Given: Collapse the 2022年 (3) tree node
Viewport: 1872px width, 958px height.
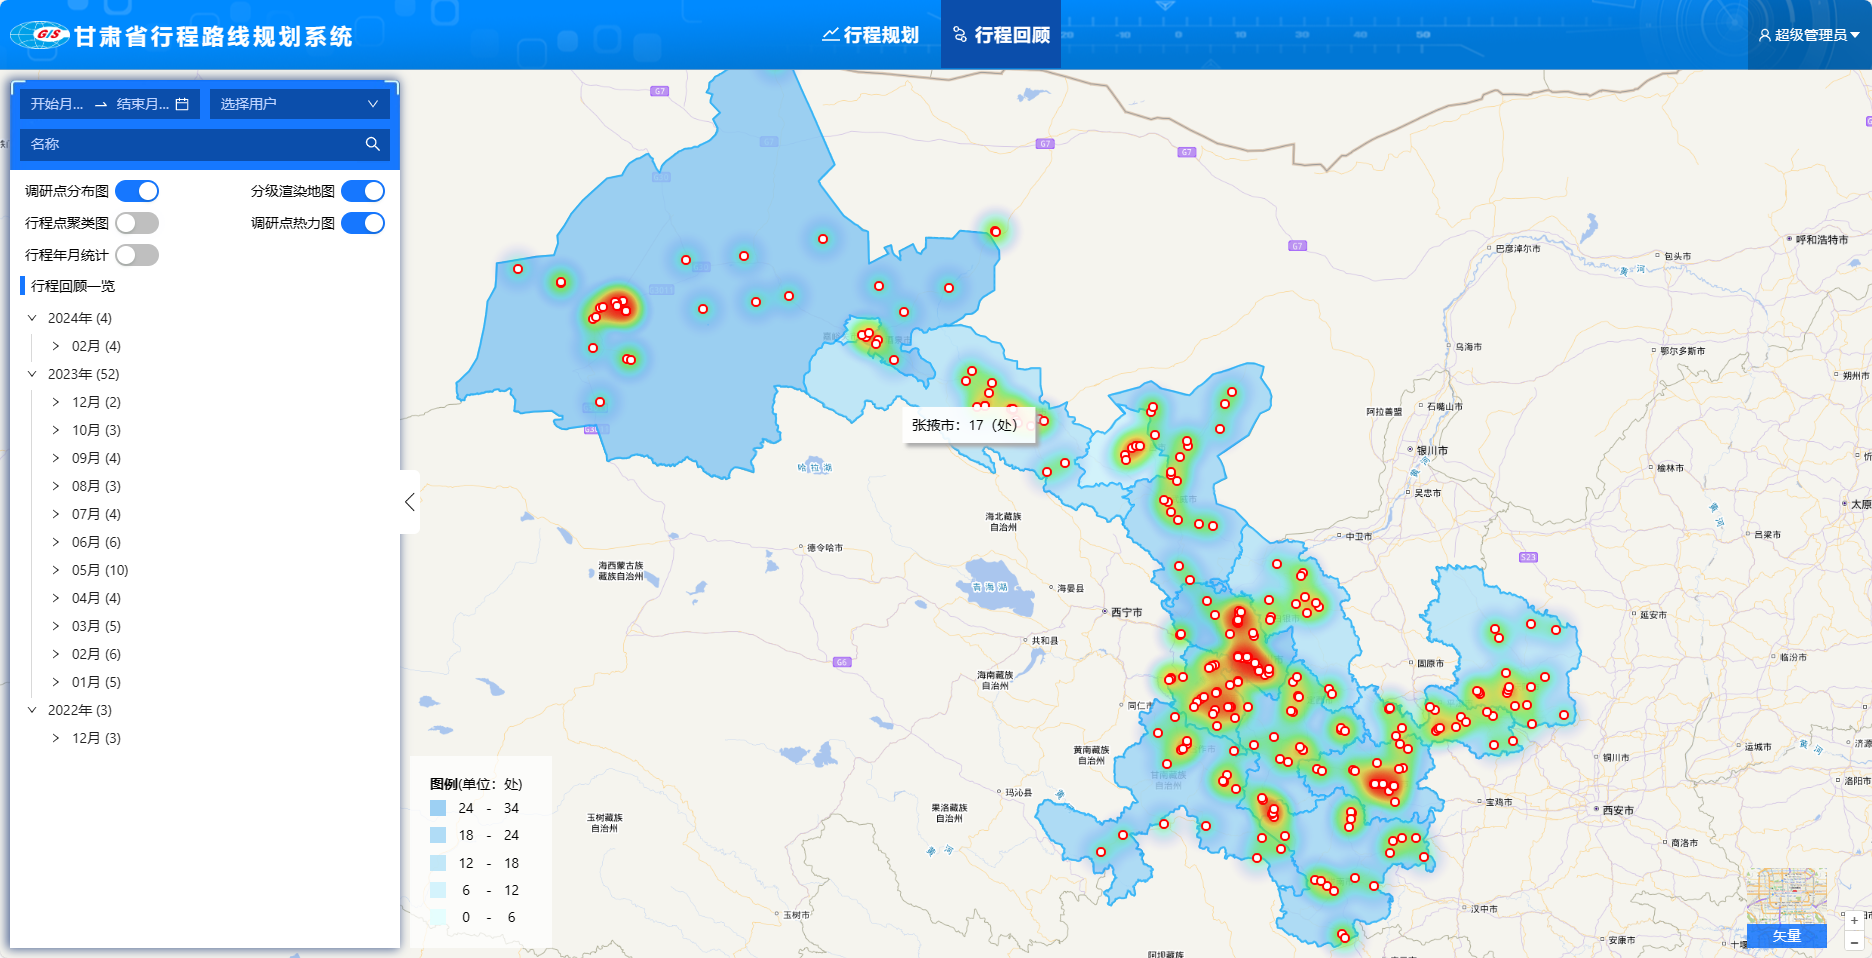Looking at the screenshot, I should tap(32, 710).
